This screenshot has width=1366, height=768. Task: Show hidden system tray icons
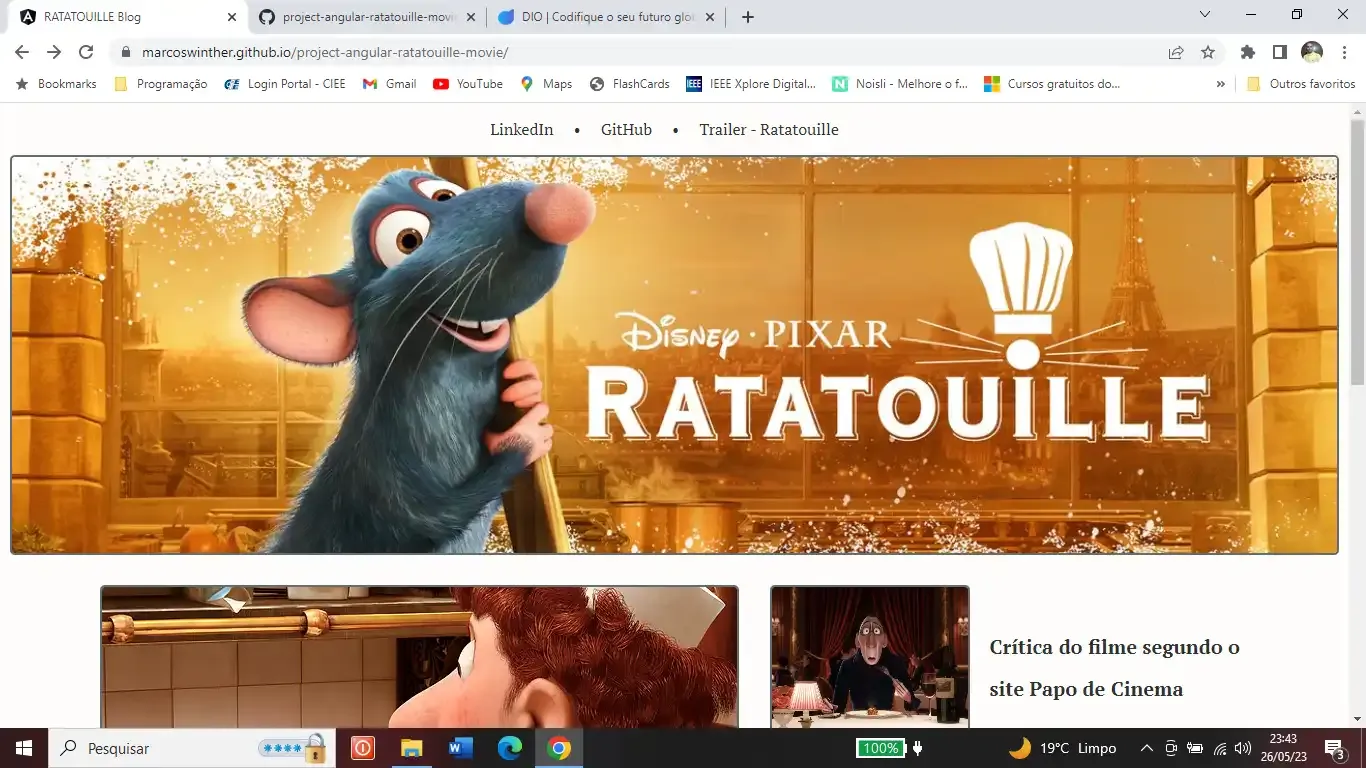tap(1147, 748)
